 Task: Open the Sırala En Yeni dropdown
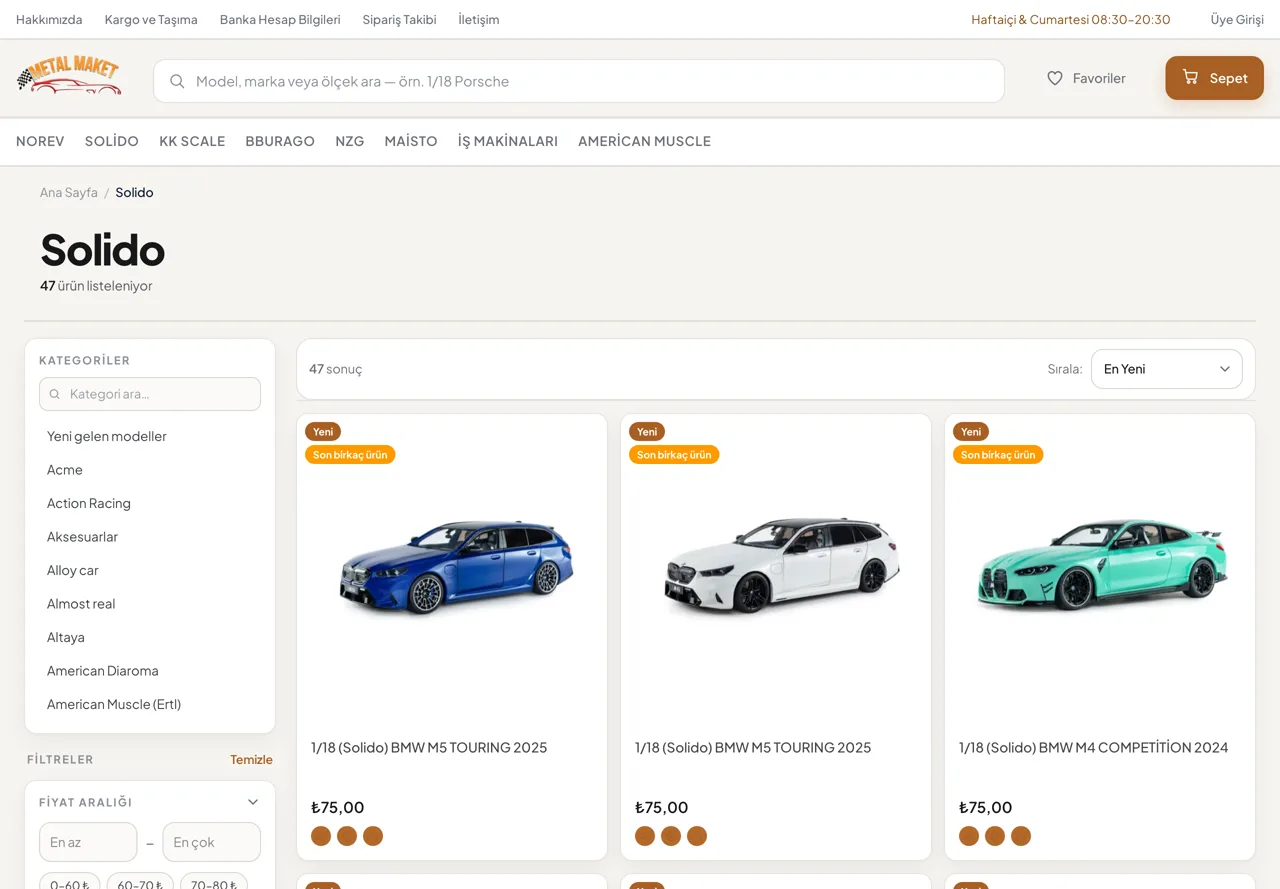pos(1166,369)
